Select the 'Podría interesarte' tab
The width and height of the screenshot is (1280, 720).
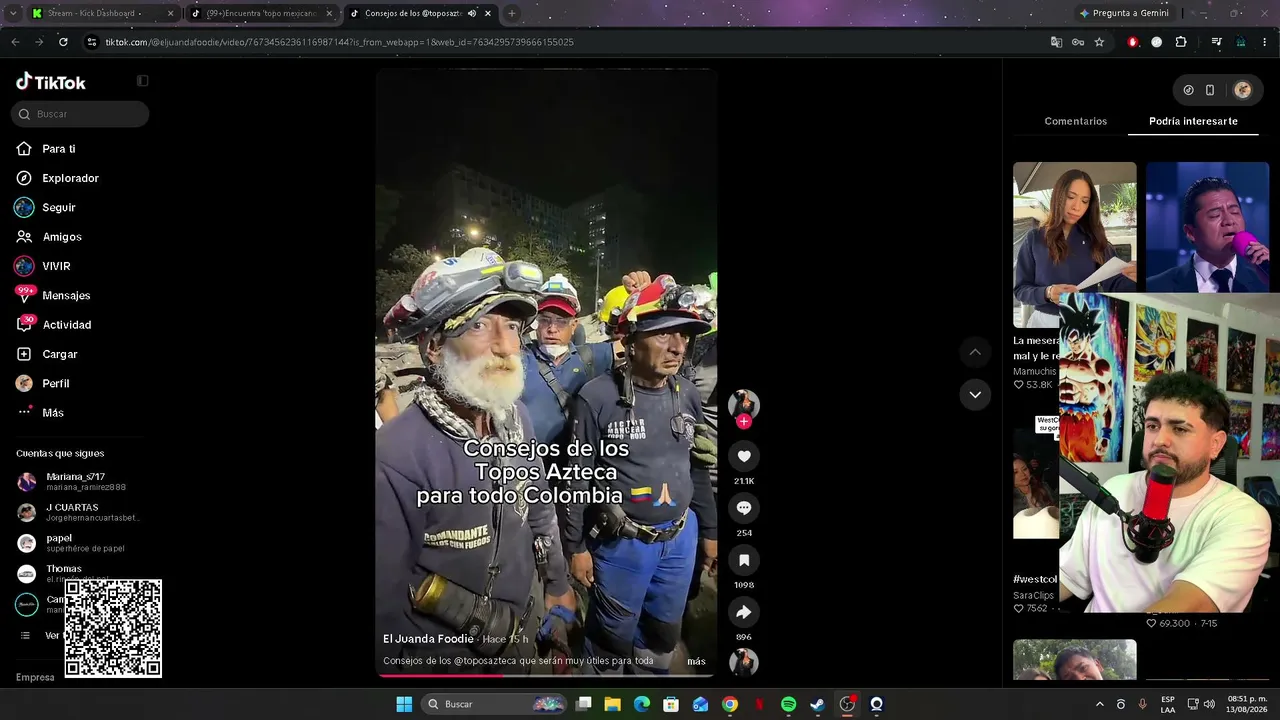point(1193,121)
